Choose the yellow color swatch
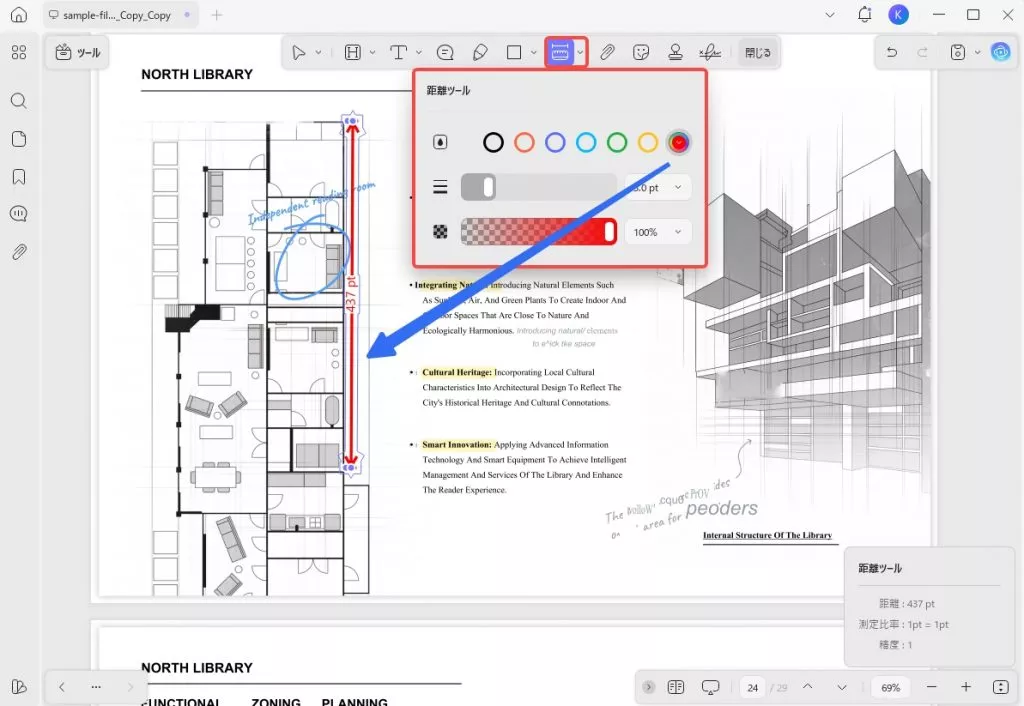Screen dimensions: 1024x706 point(648,142)
